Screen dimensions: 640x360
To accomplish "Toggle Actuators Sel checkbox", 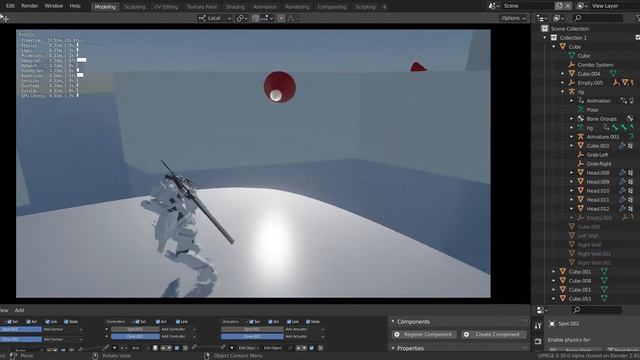I will [251, 322].
